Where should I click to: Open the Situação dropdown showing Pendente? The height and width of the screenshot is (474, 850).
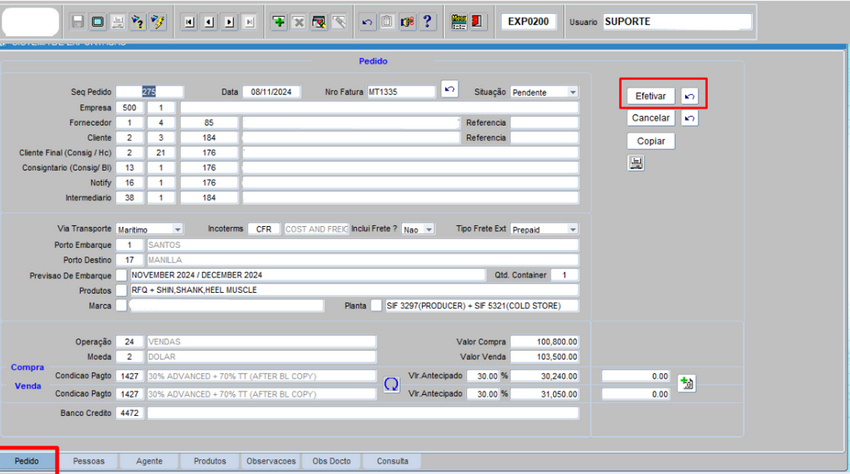(572, 92)
